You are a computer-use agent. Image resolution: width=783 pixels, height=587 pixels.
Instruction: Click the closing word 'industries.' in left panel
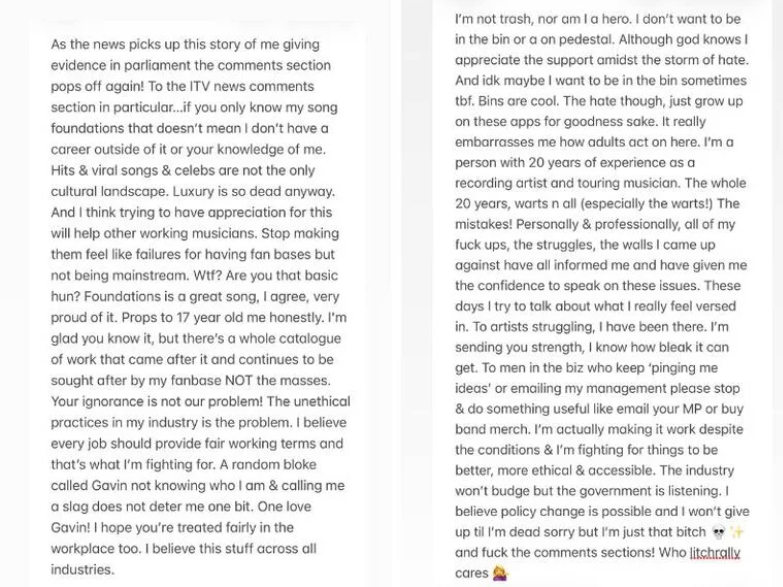pyautogui.click(x=83, y=569)
